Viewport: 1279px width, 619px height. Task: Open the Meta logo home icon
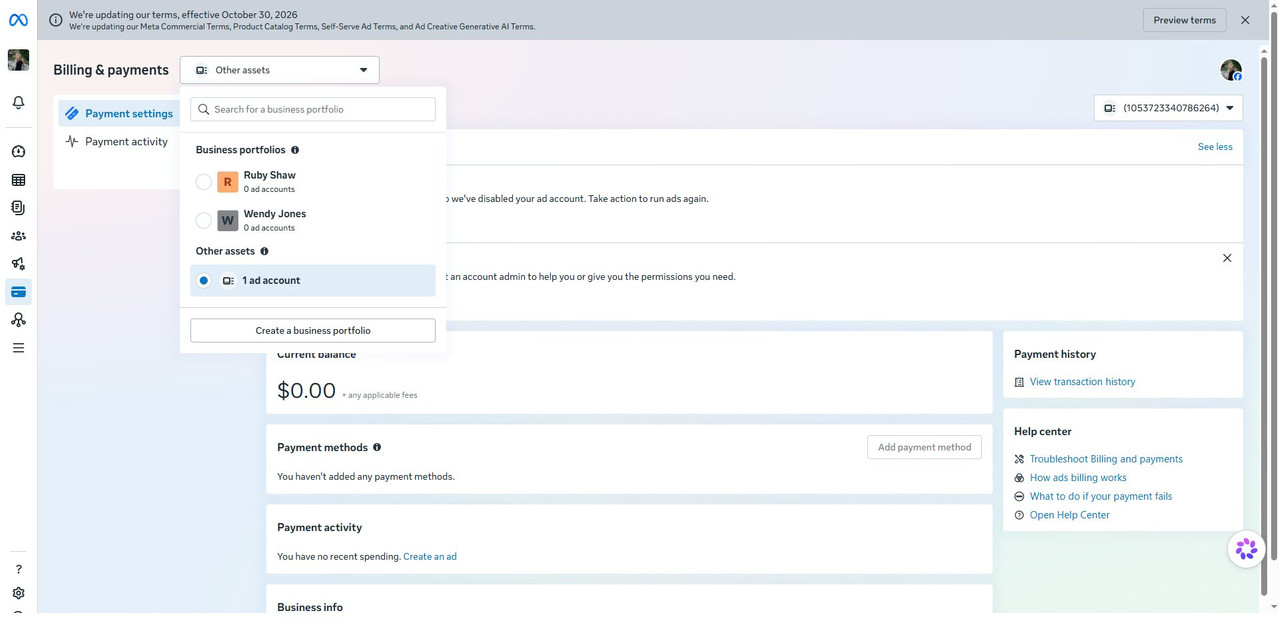(18, 20)
